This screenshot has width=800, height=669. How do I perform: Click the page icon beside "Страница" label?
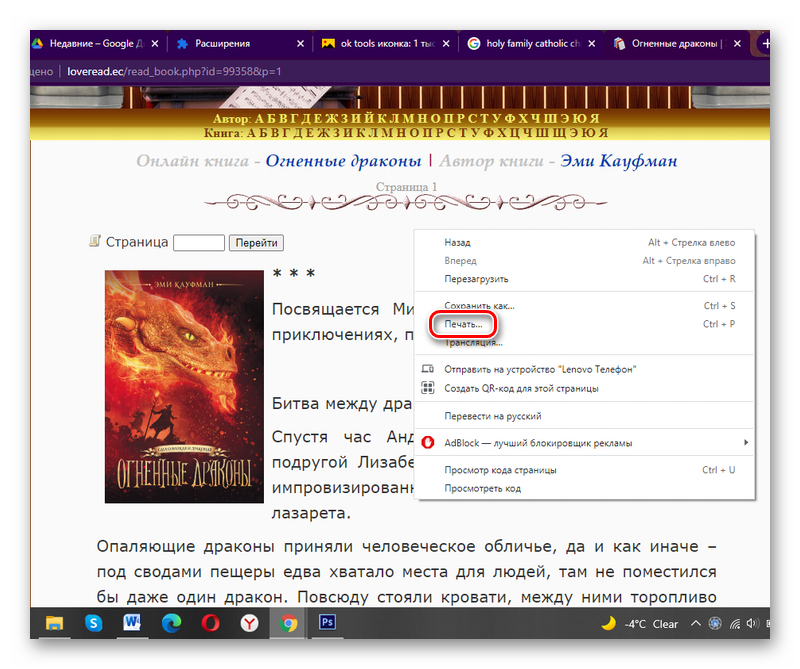[x=96, y=241]
